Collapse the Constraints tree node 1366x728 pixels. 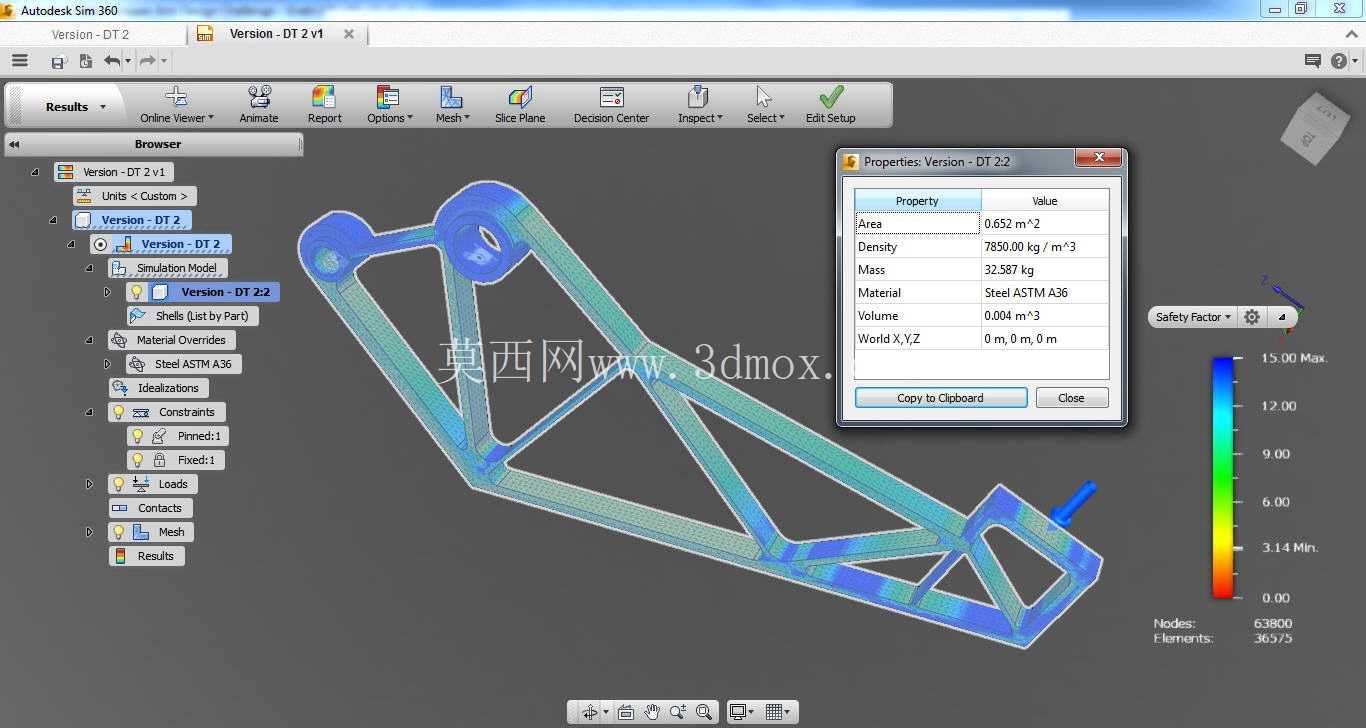pos(89,412)
